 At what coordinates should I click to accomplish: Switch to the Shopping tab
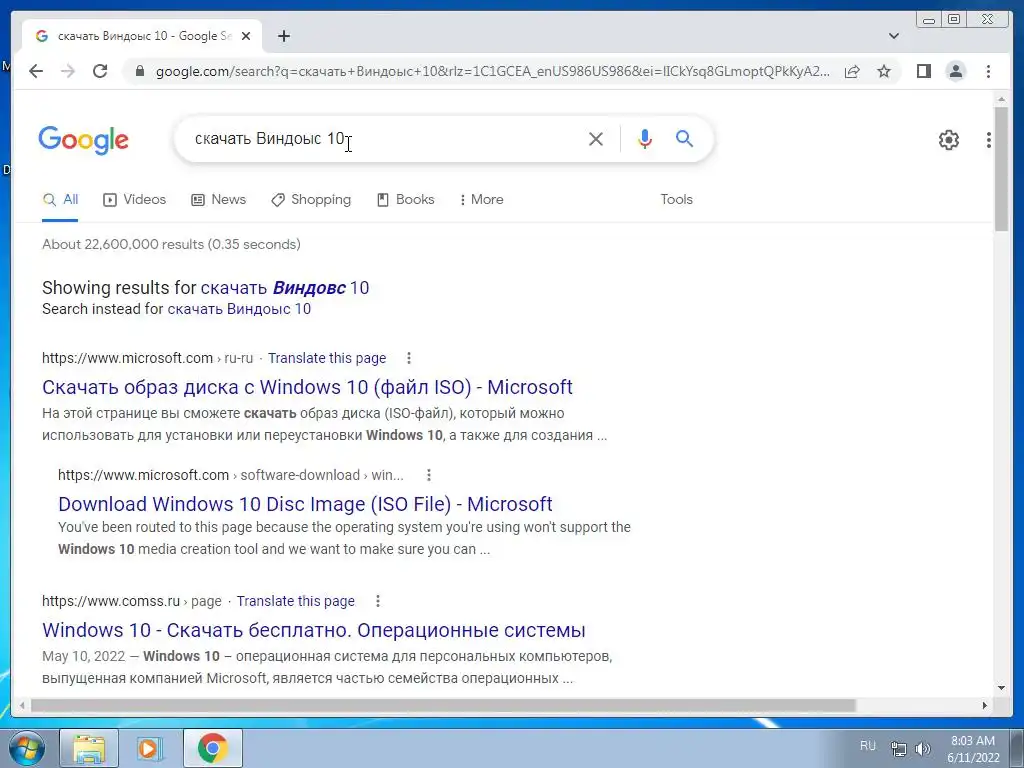click(311, 200)
